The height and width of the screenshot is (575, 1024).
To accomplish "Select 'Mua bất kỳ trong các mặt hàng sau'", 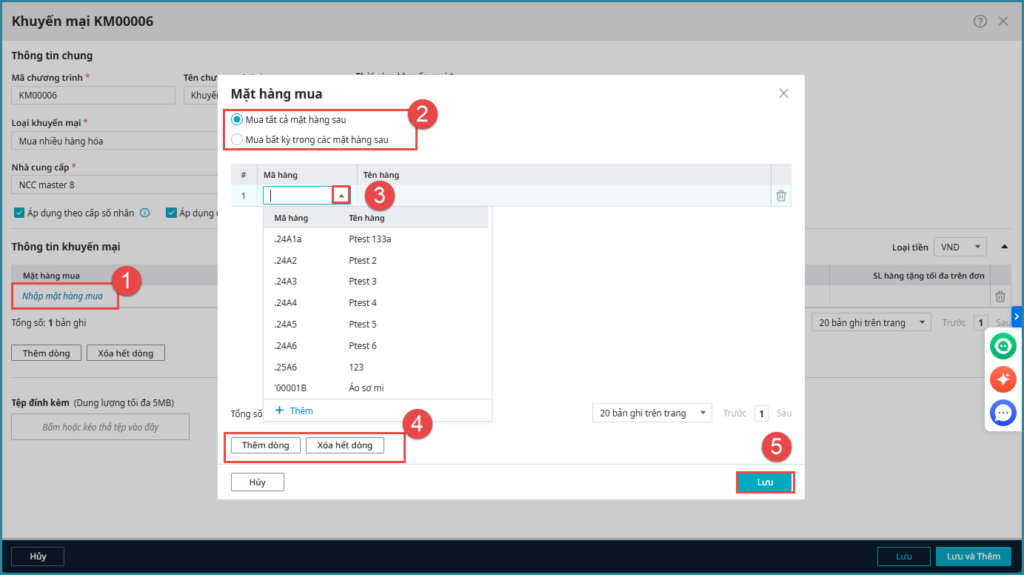I will pyautogui.click(x=236, y=139).
